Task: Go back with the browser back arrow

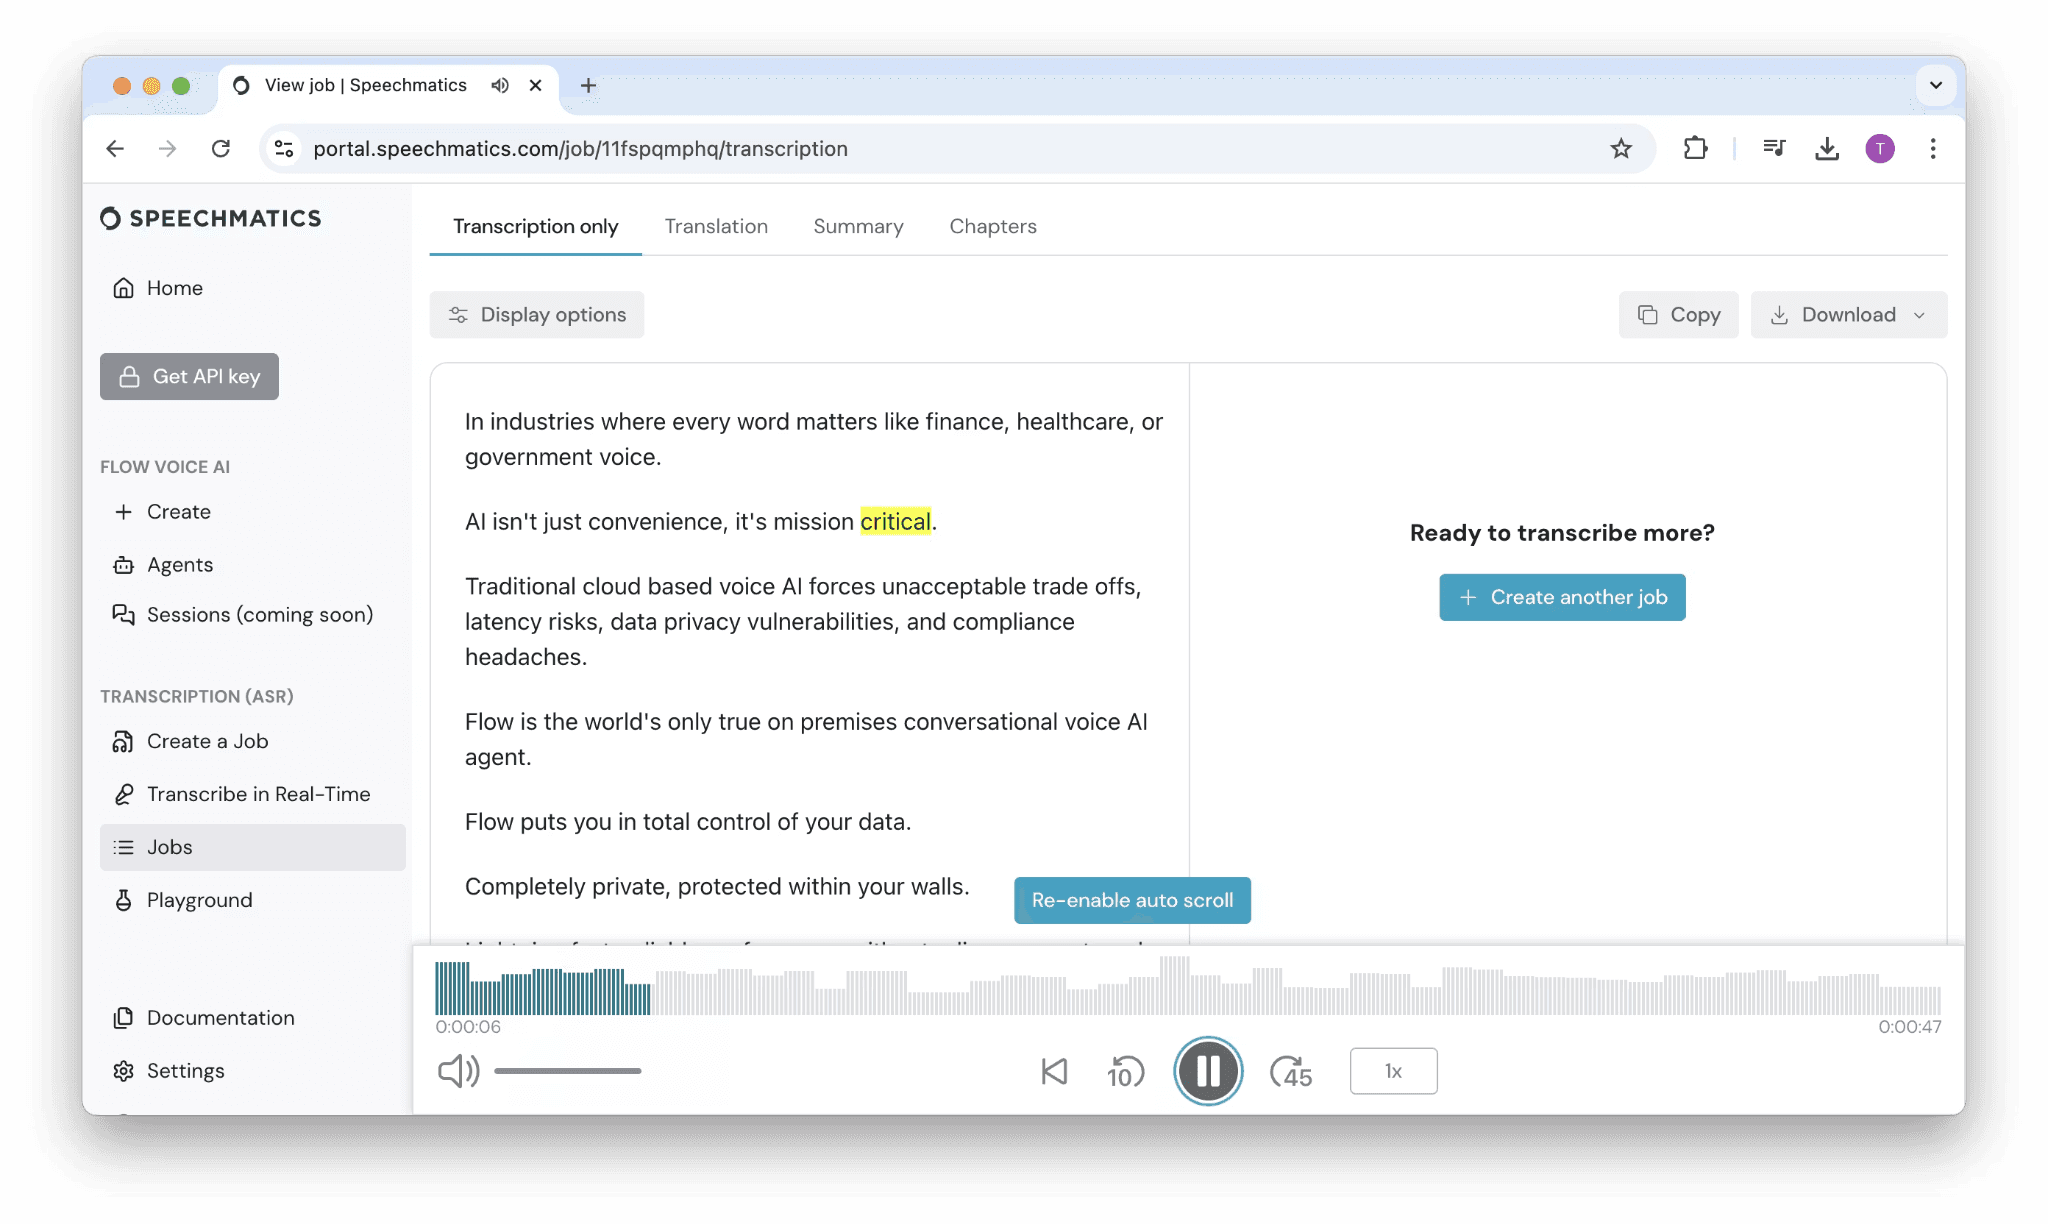Action: coord(115,149)
